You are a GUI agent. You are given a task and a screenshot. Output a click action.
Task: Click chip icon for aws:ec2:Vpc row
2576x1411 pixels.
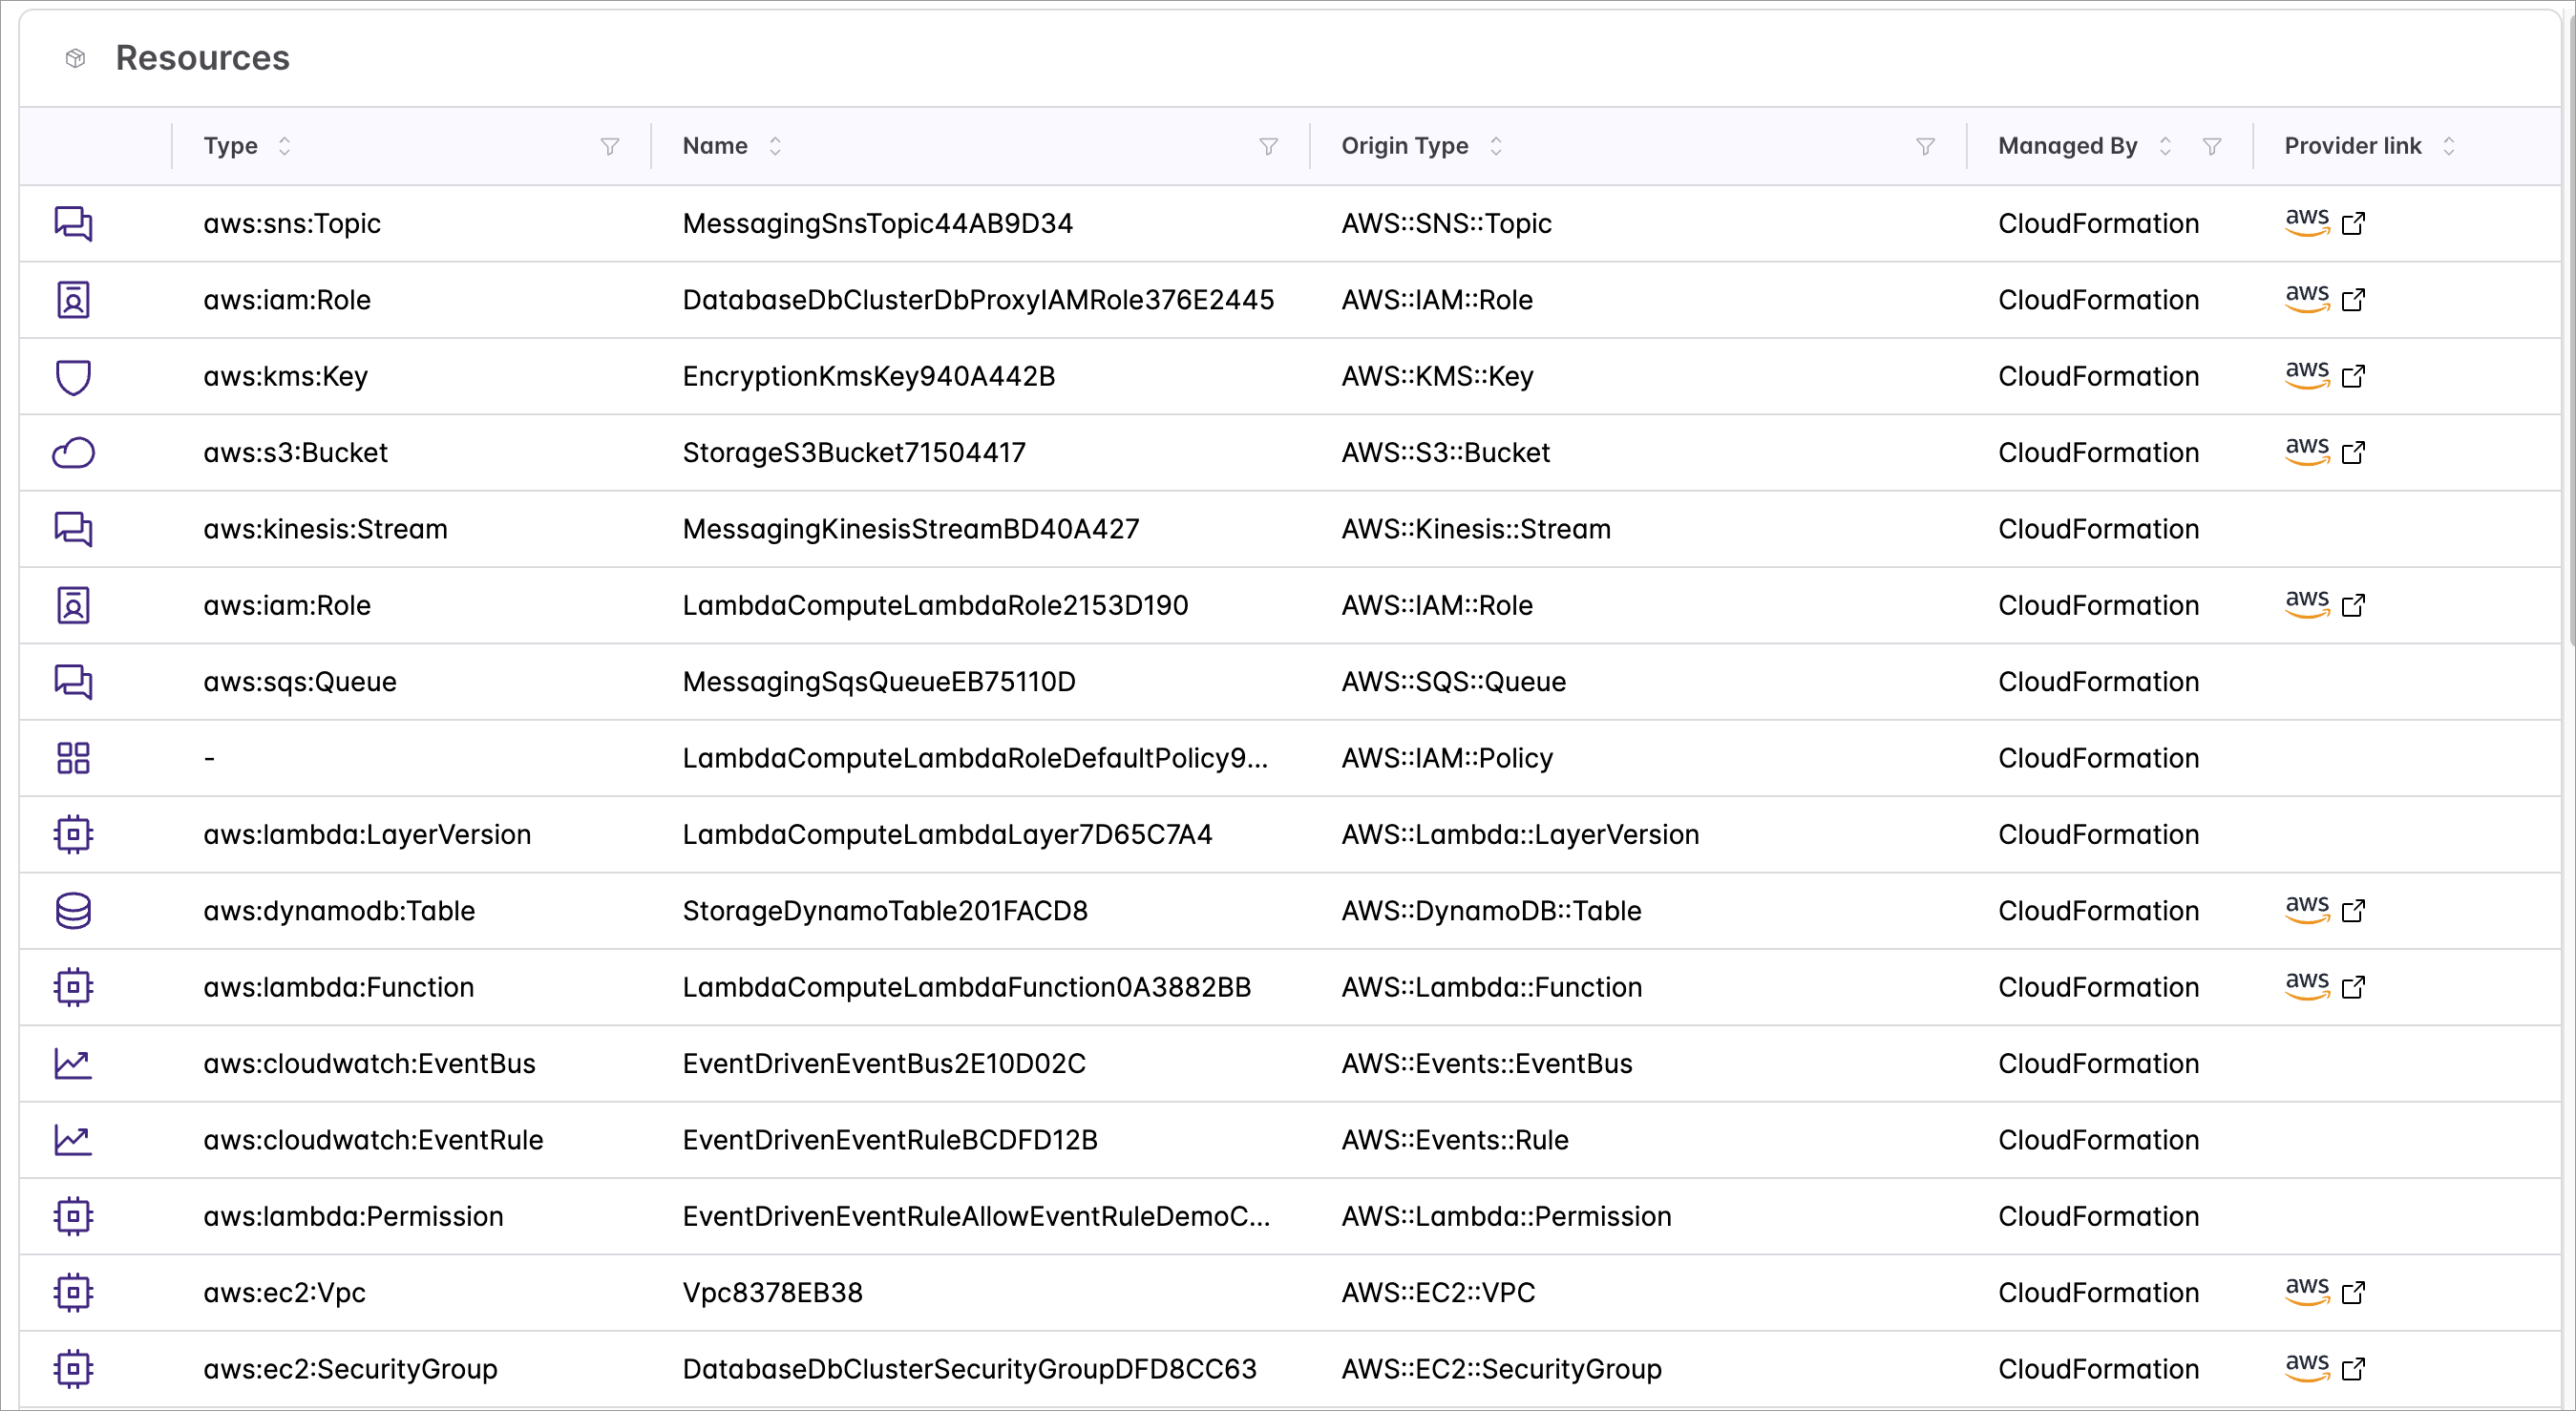tap(73, 1293)
